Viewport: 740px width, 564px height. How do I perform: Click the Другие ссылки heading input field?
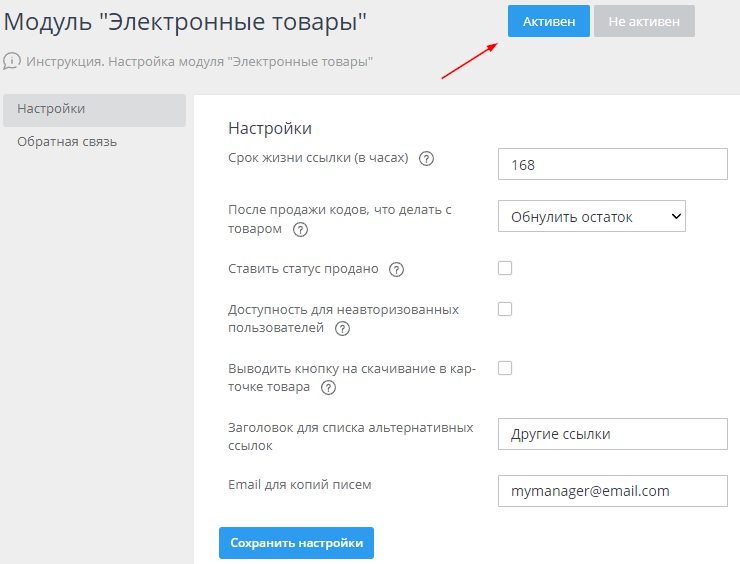612,434
